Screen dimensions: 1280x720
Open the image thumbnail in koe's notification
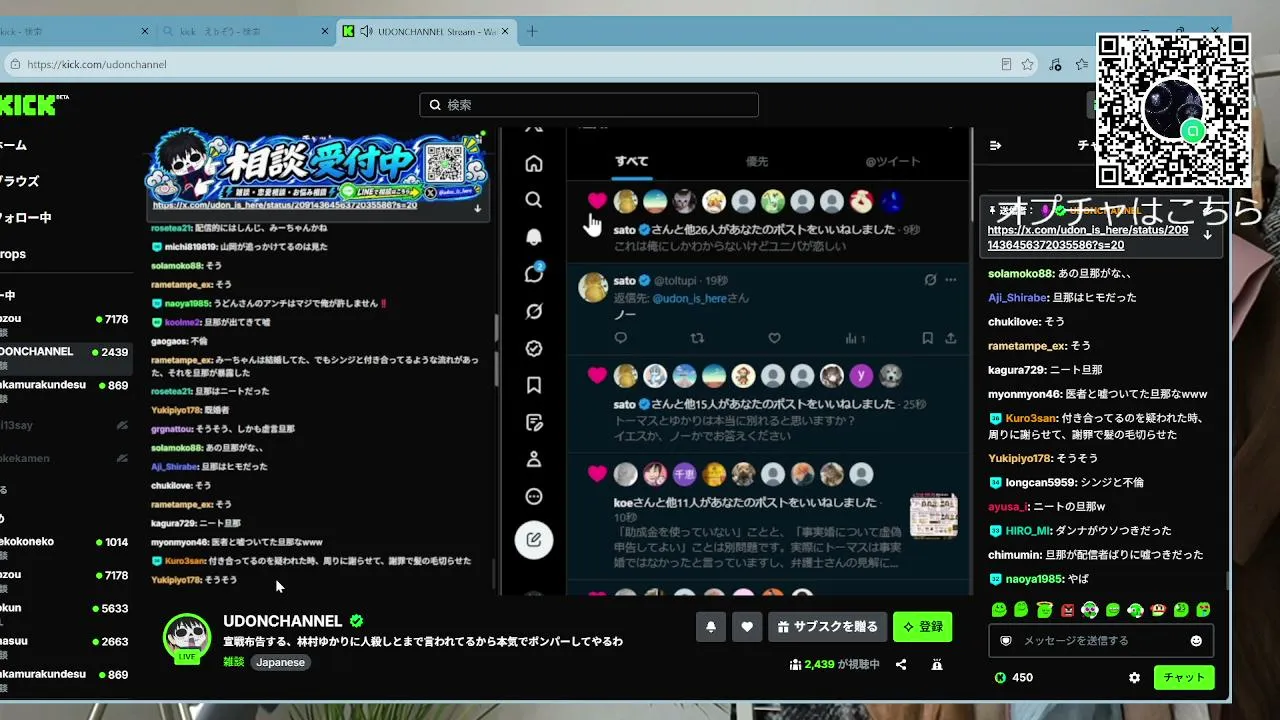933,515
